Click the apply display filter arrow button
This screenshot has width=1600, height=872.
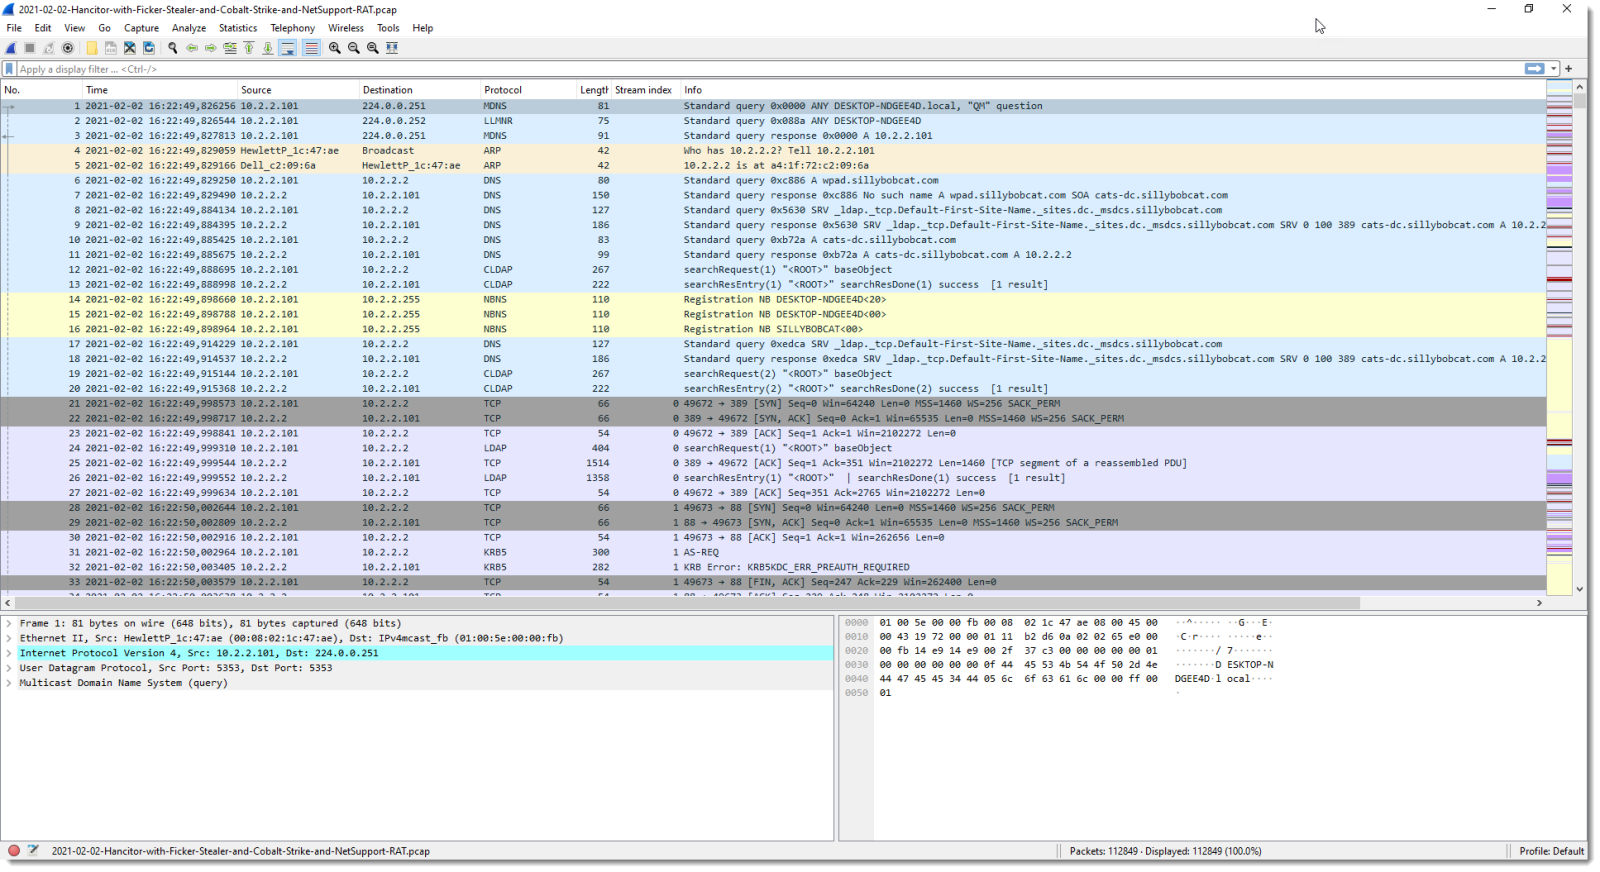click(1534, 69)
